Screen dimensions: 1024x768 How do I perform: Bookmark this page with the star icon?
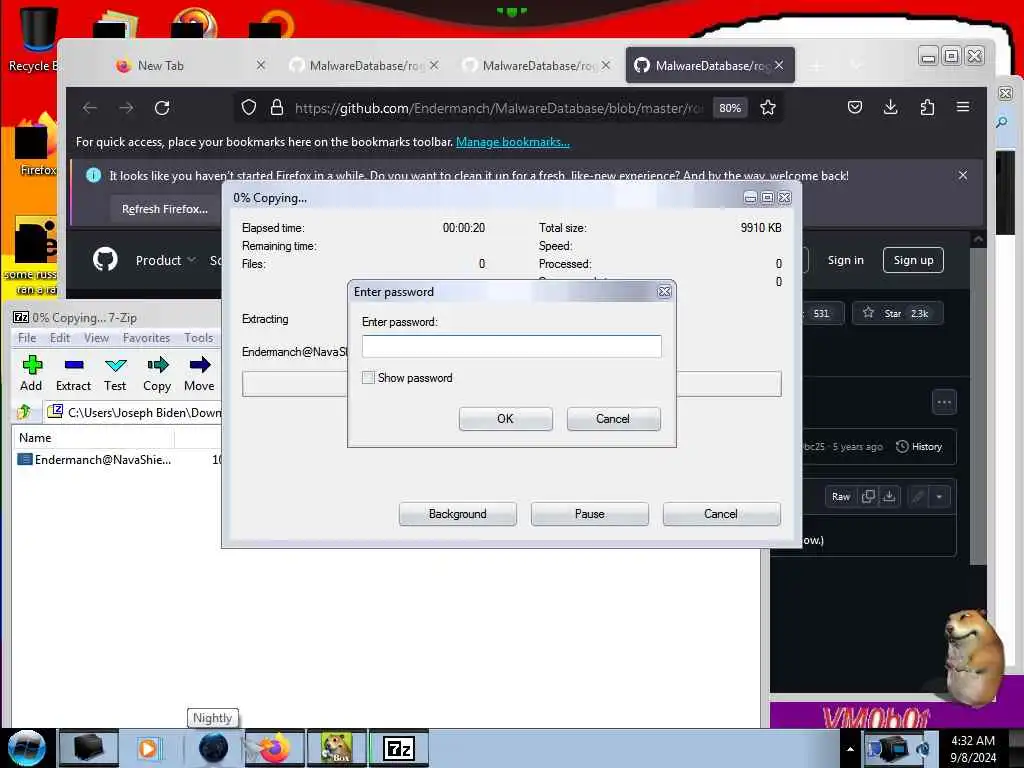[768, 108]
